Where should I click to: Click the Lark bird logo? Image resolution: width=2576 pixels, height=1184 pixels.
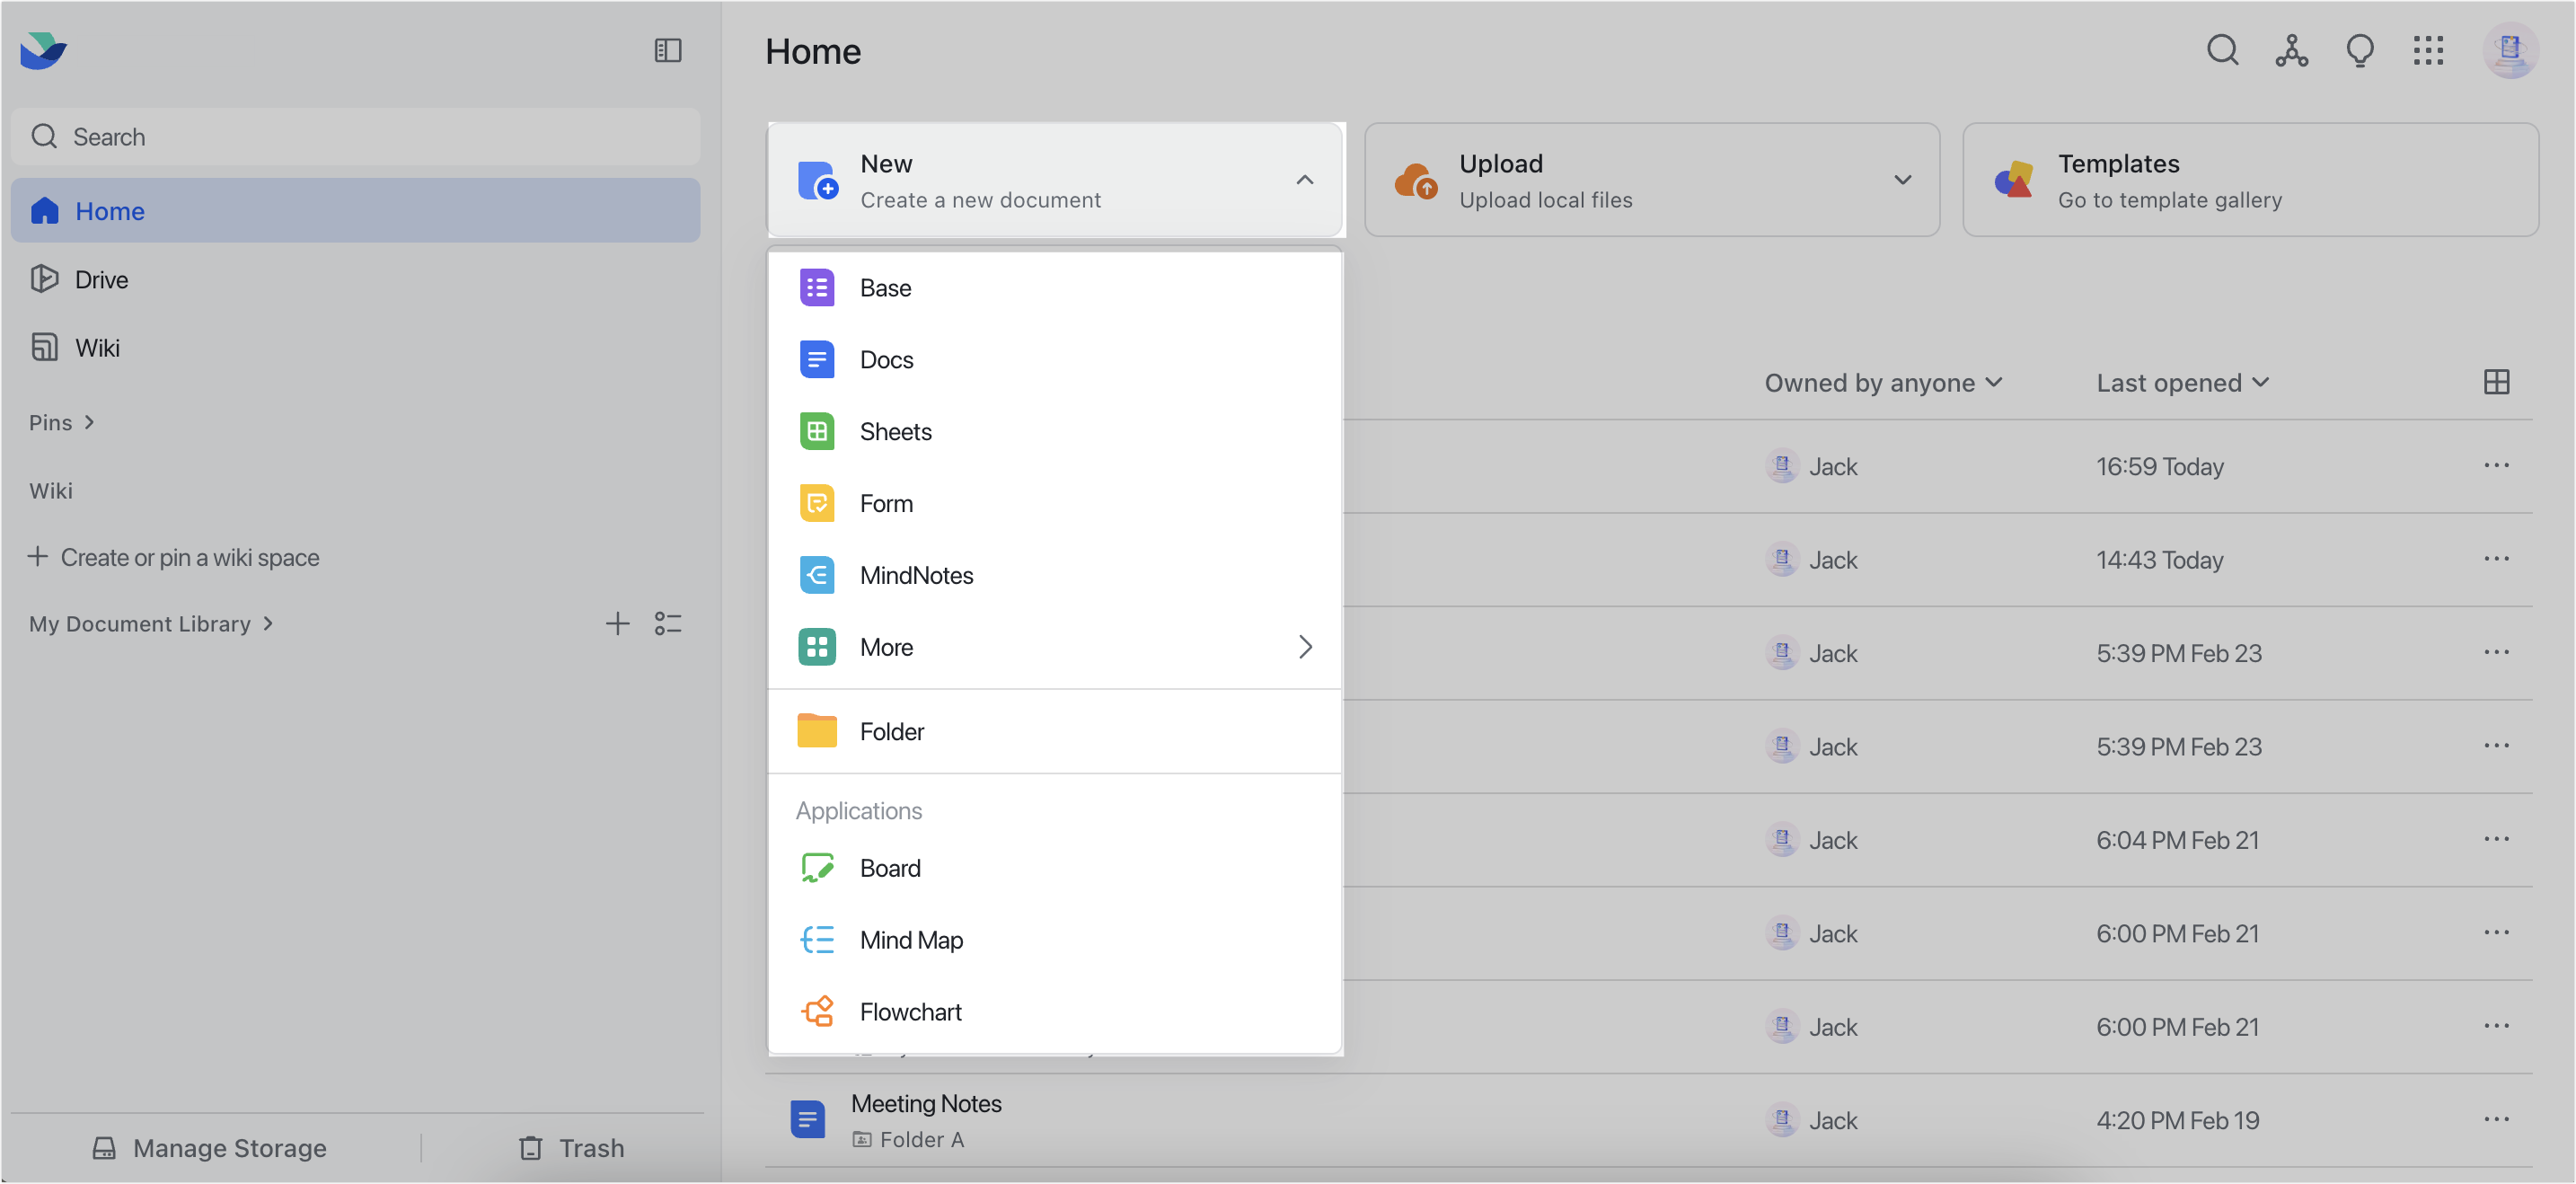point(43,50)
